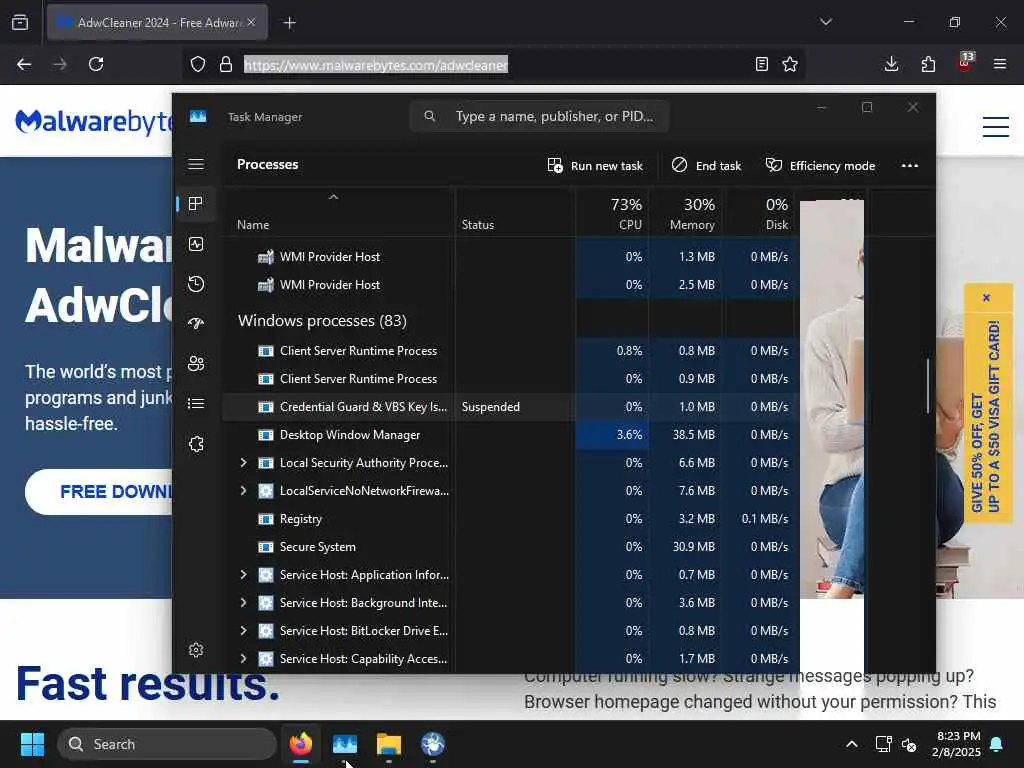
Task: Expand Service Host: BitLocker Drive row
Action: [x=244, y=631]
